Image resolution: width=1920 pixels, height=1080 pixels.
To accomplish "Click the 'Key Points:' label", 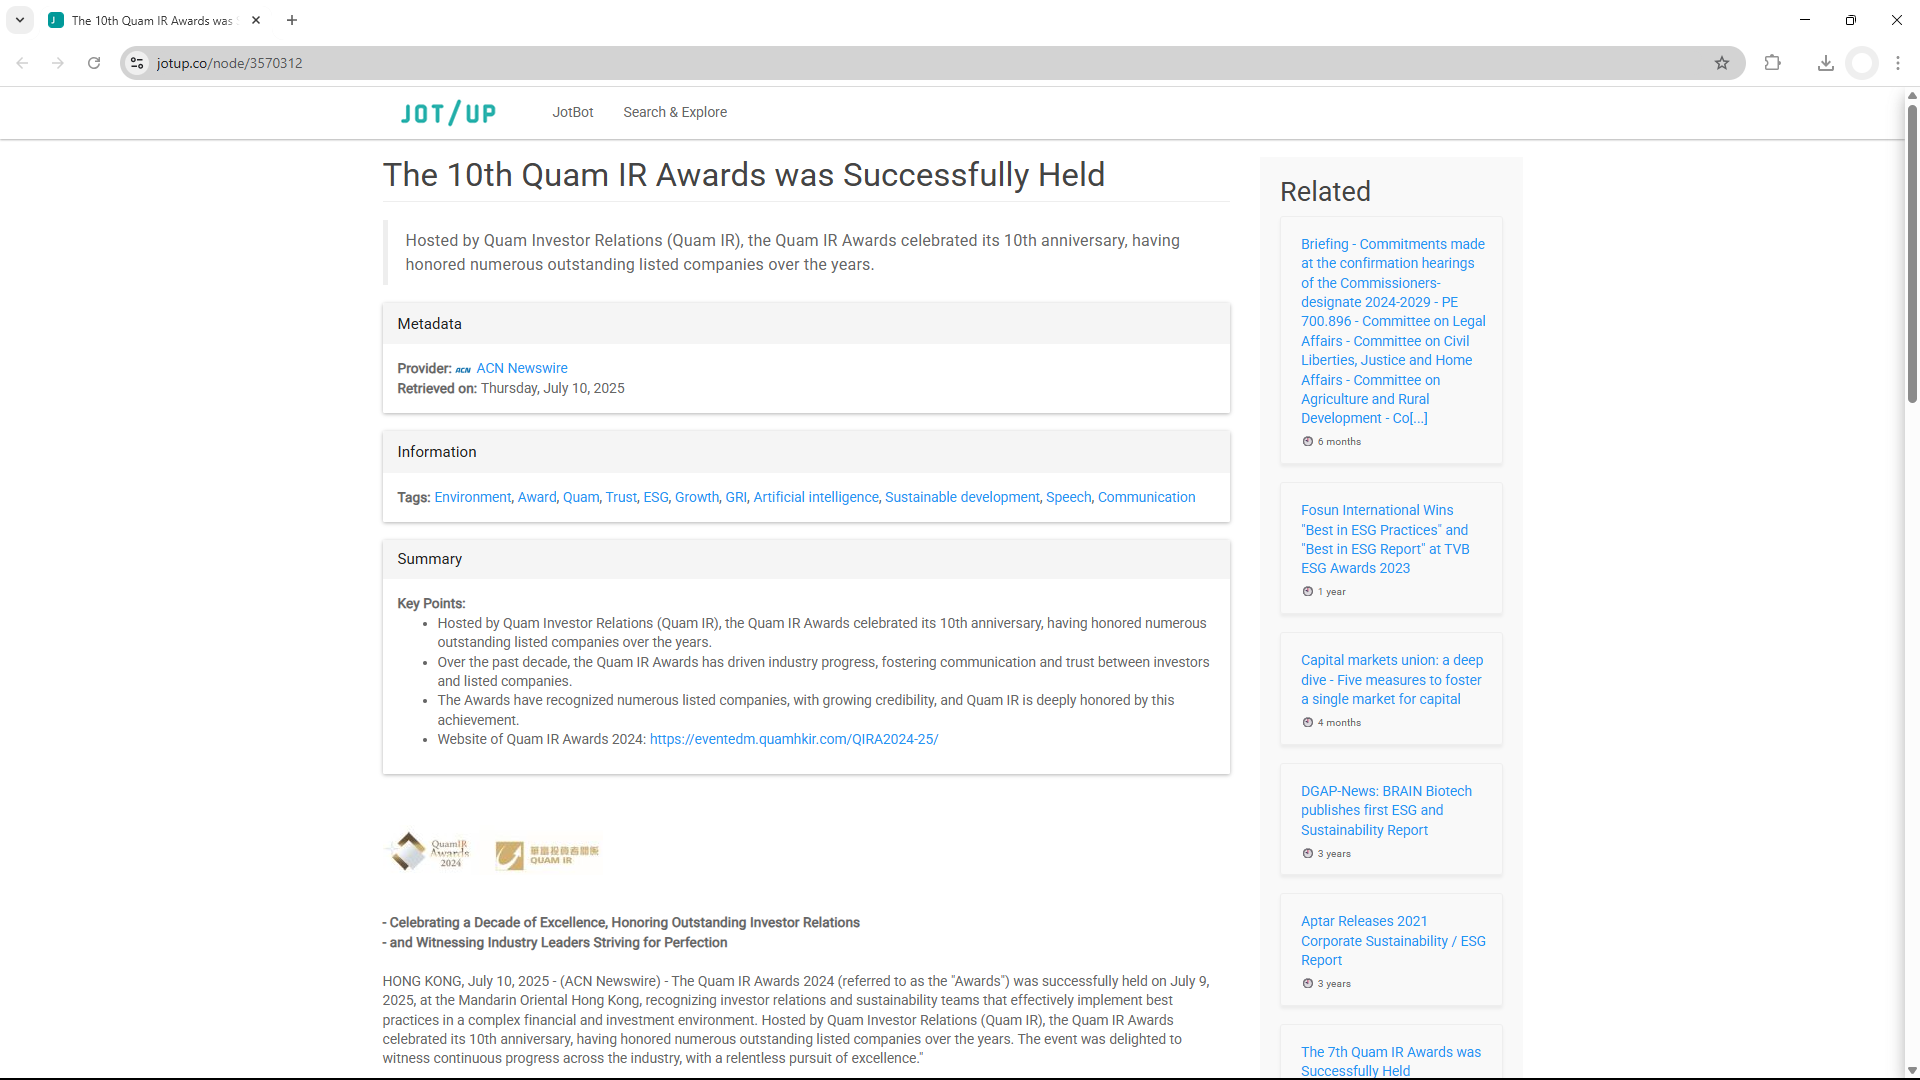I will [431, 603].
